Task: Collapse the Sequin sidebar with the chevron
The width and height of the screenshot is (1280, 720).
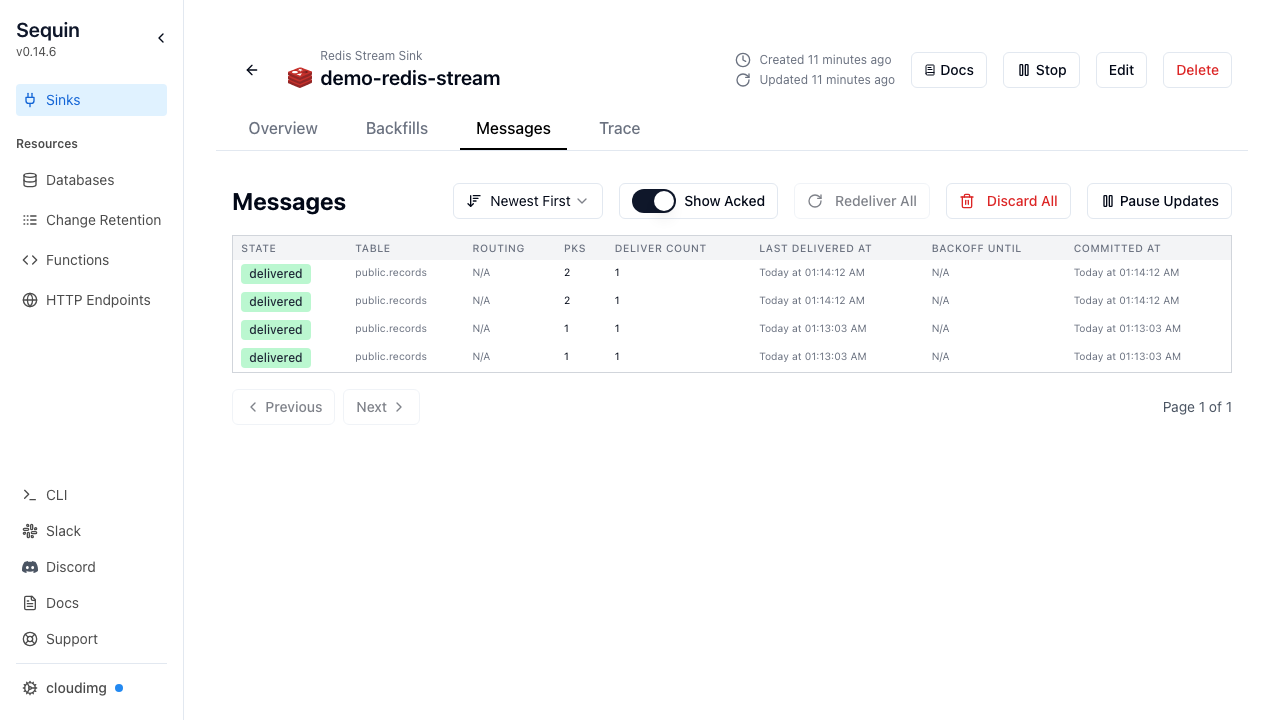Action: 161,38
